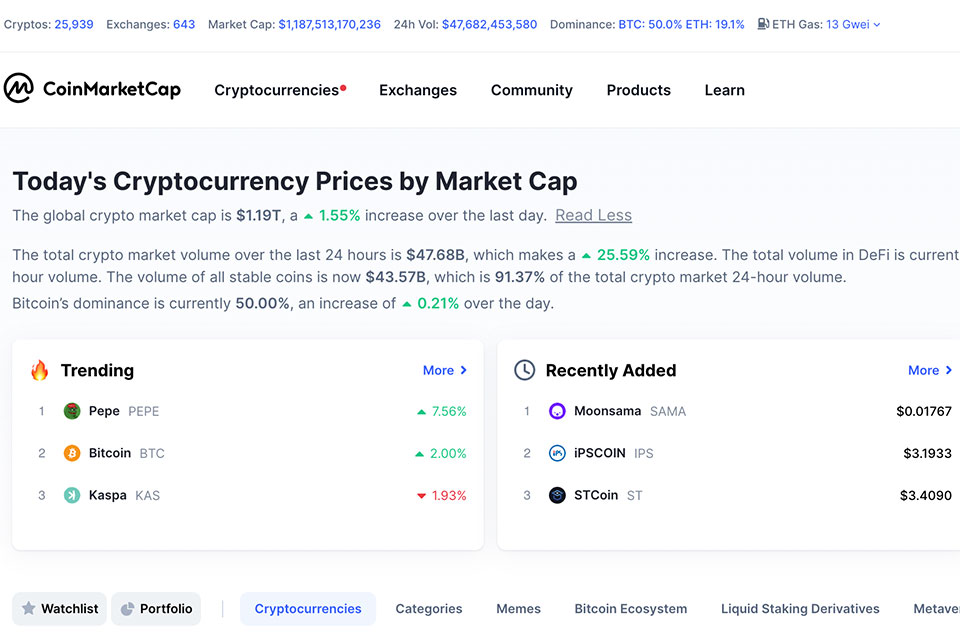The height and width of the screenshot is (640, 960).
Task: Click the Moonsama coin icon
Action: (557, 411)
